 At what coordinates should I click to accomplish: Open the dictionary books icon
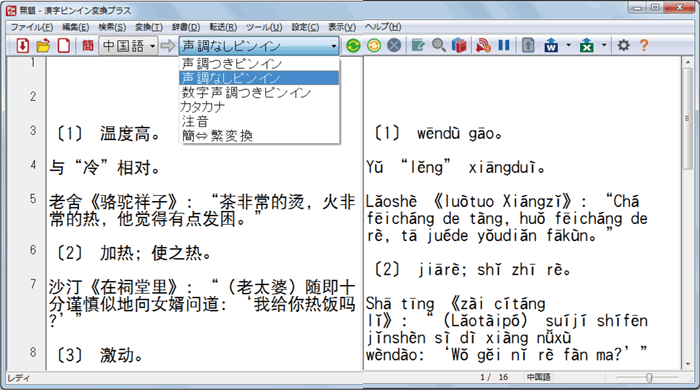(459, 45)
